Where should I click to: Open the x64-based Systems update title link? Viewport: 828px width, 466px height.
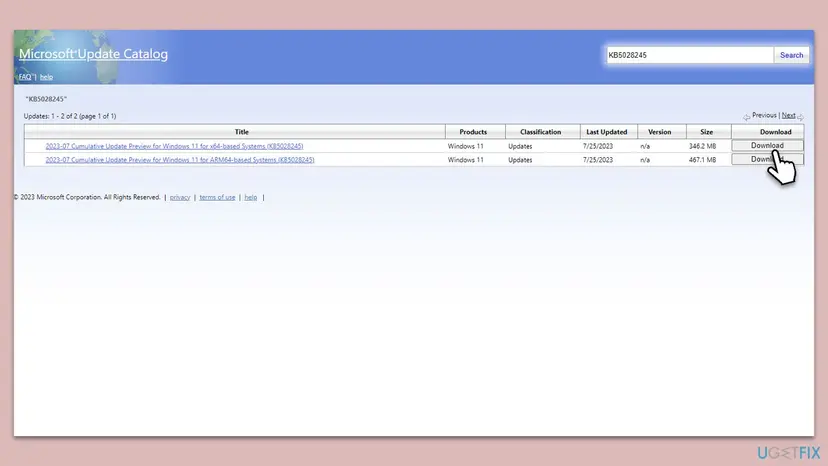pos(174,146)
